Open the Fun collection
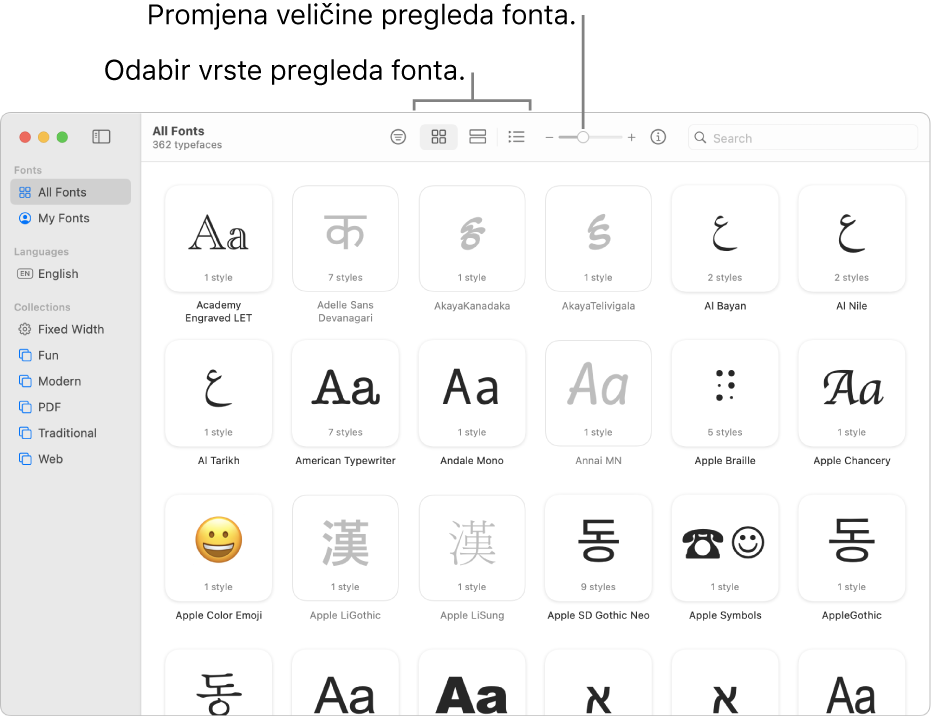Image resolution: width=934 pixels, height=718 pixels. tap(70, 355)
